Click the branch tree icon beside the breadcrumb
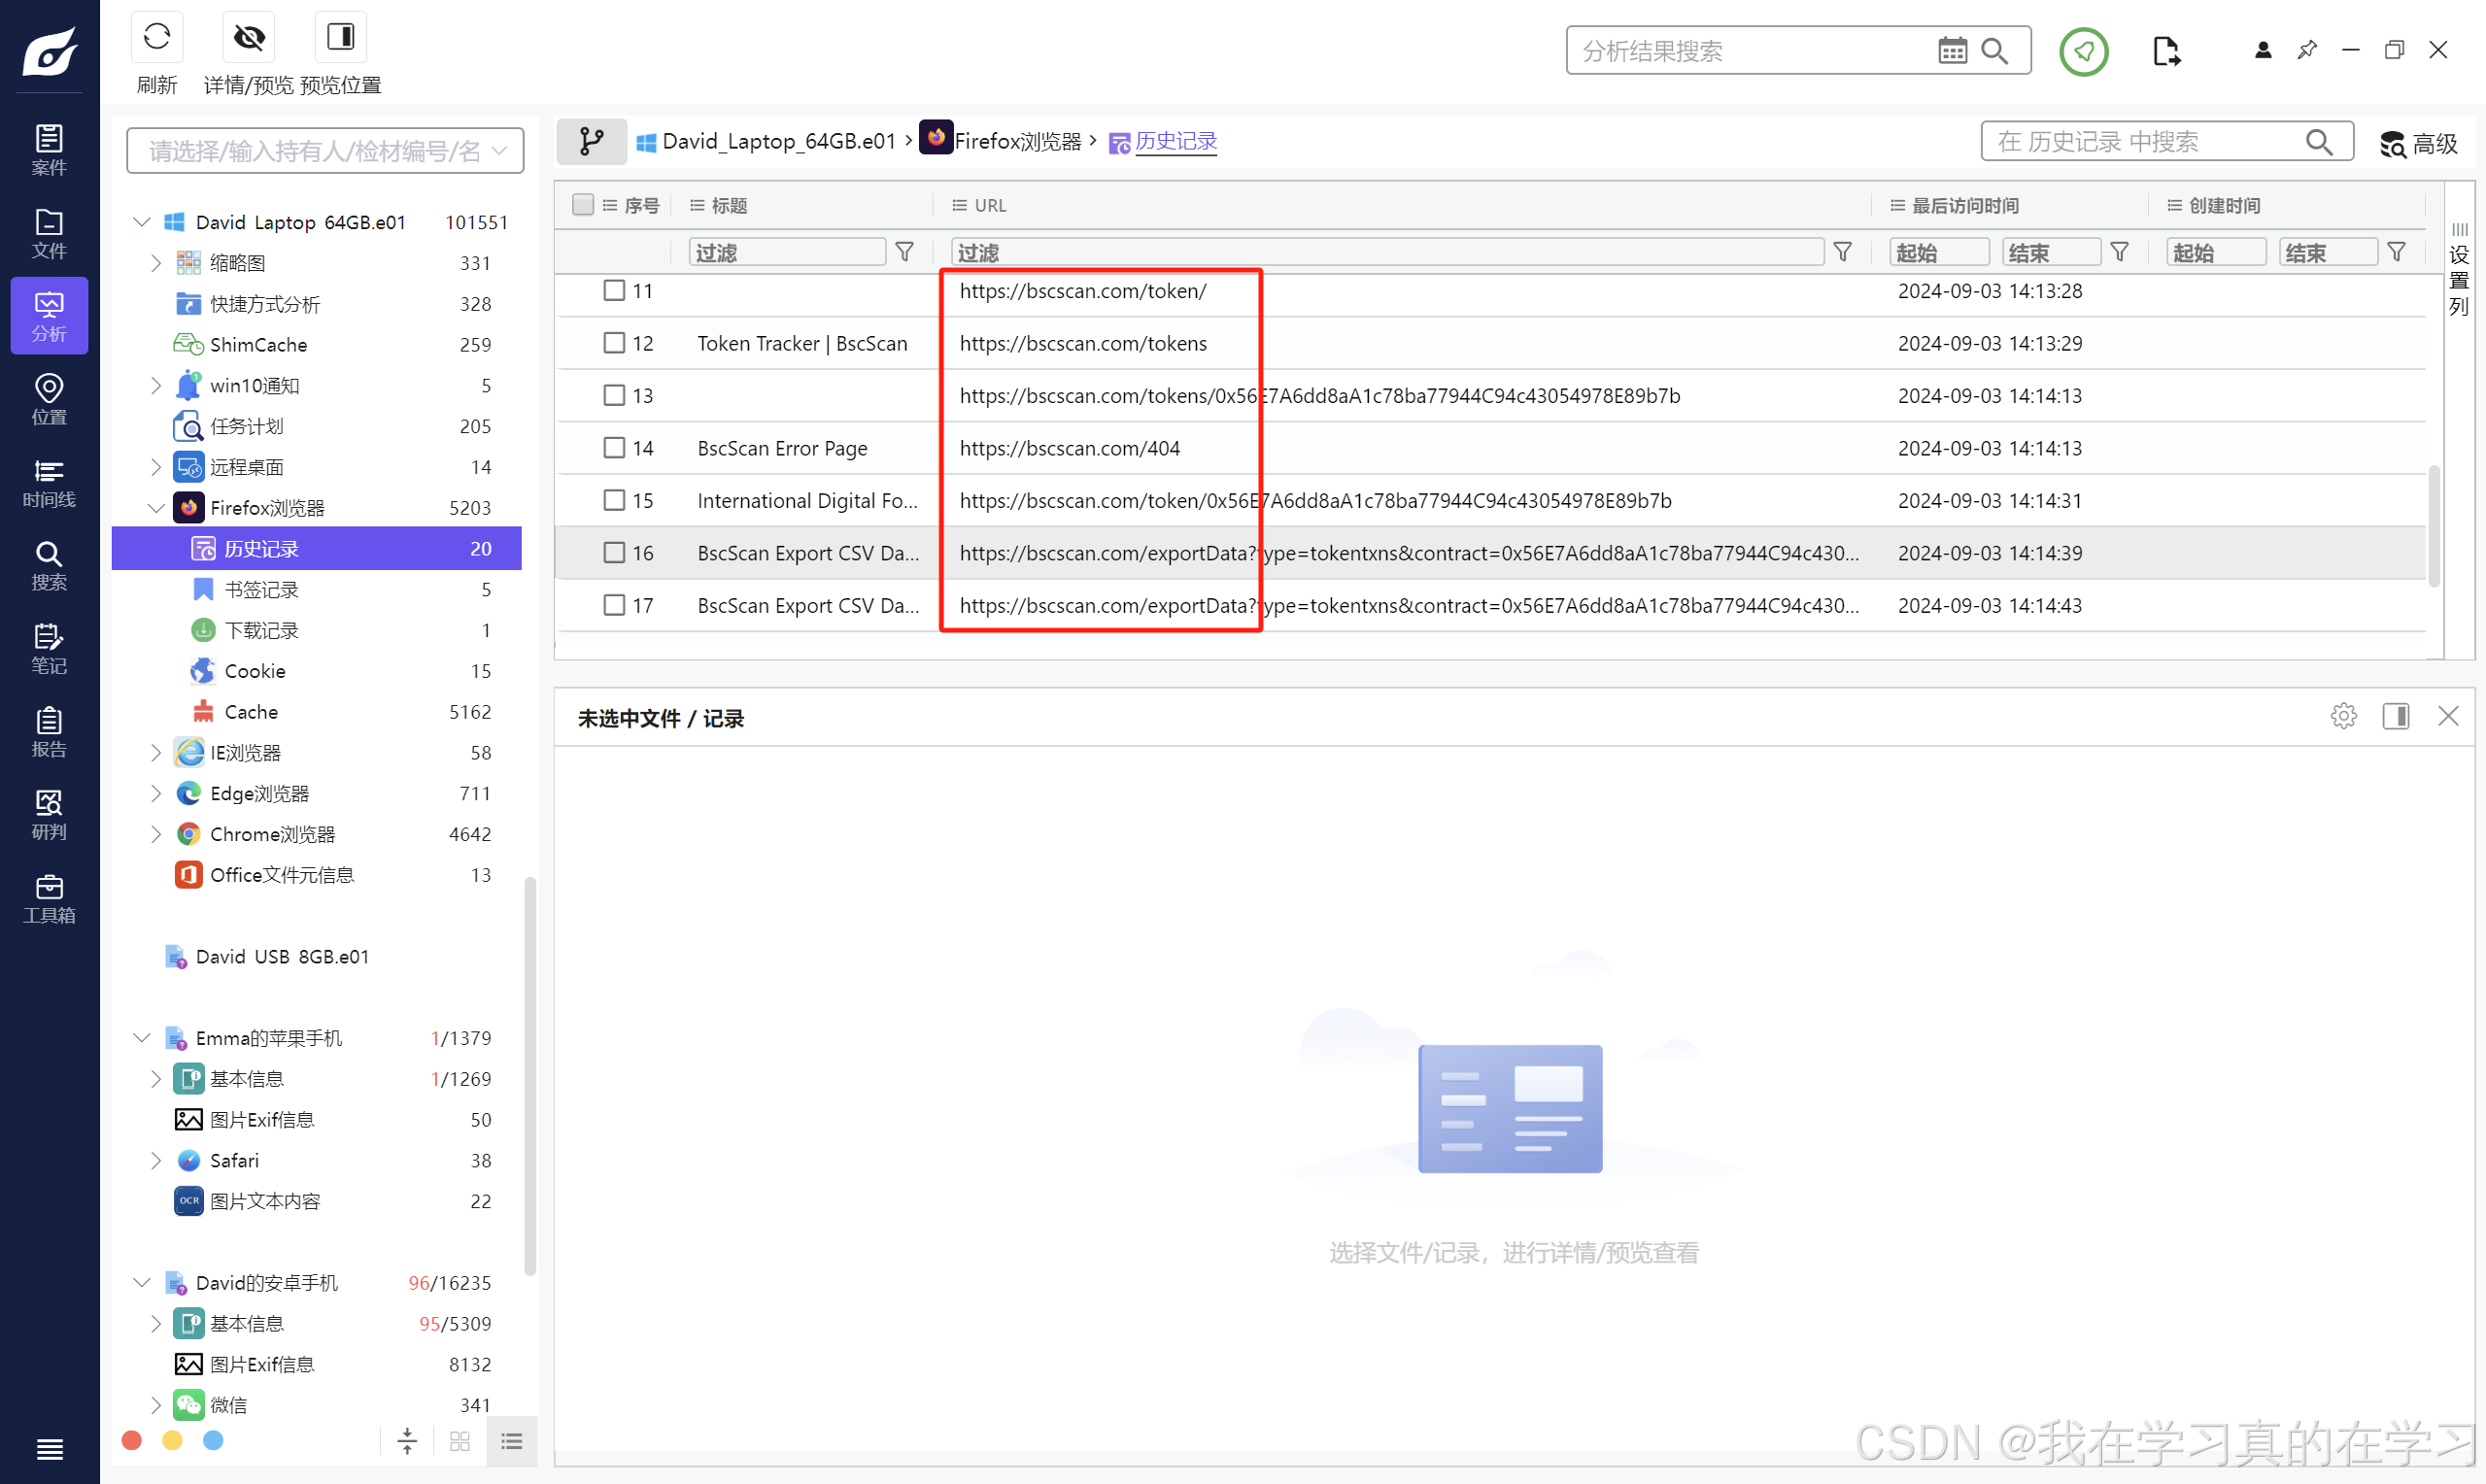The width and height of the screenshot is (2486, 1484). pyautogui.click(x=592, y=142)
